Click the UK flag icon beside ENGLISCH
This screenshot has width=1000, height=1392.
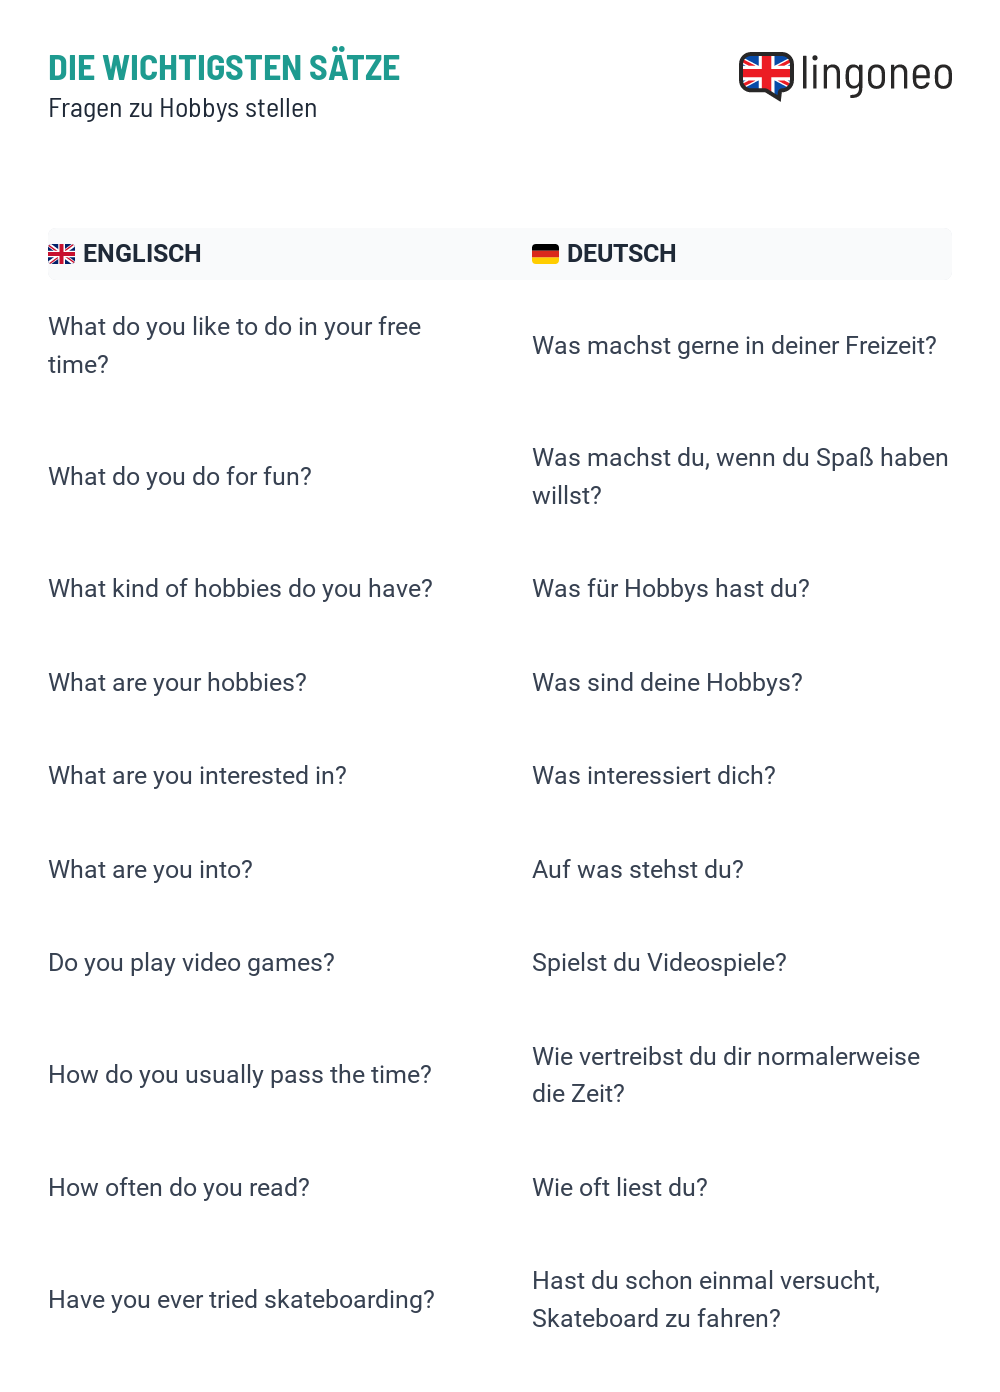62,254
